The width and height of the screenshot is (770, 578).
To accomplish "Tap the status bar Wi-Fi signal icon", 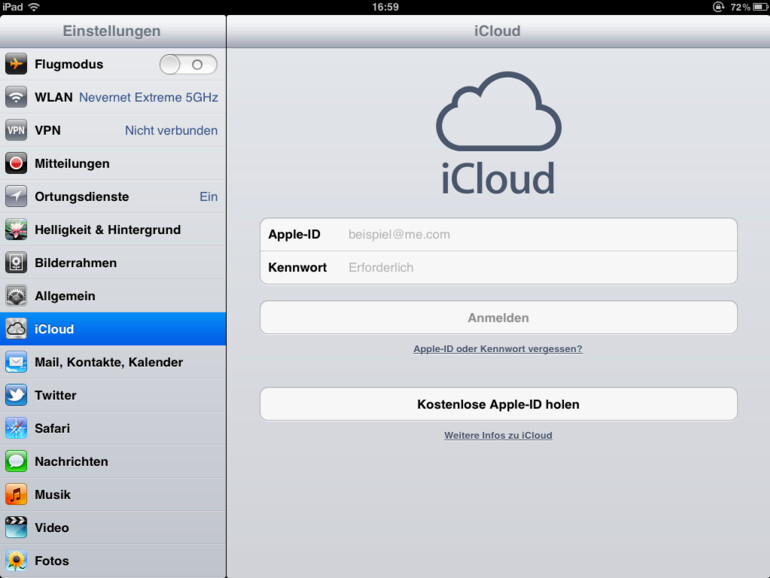I will click(x=34, y=7).
